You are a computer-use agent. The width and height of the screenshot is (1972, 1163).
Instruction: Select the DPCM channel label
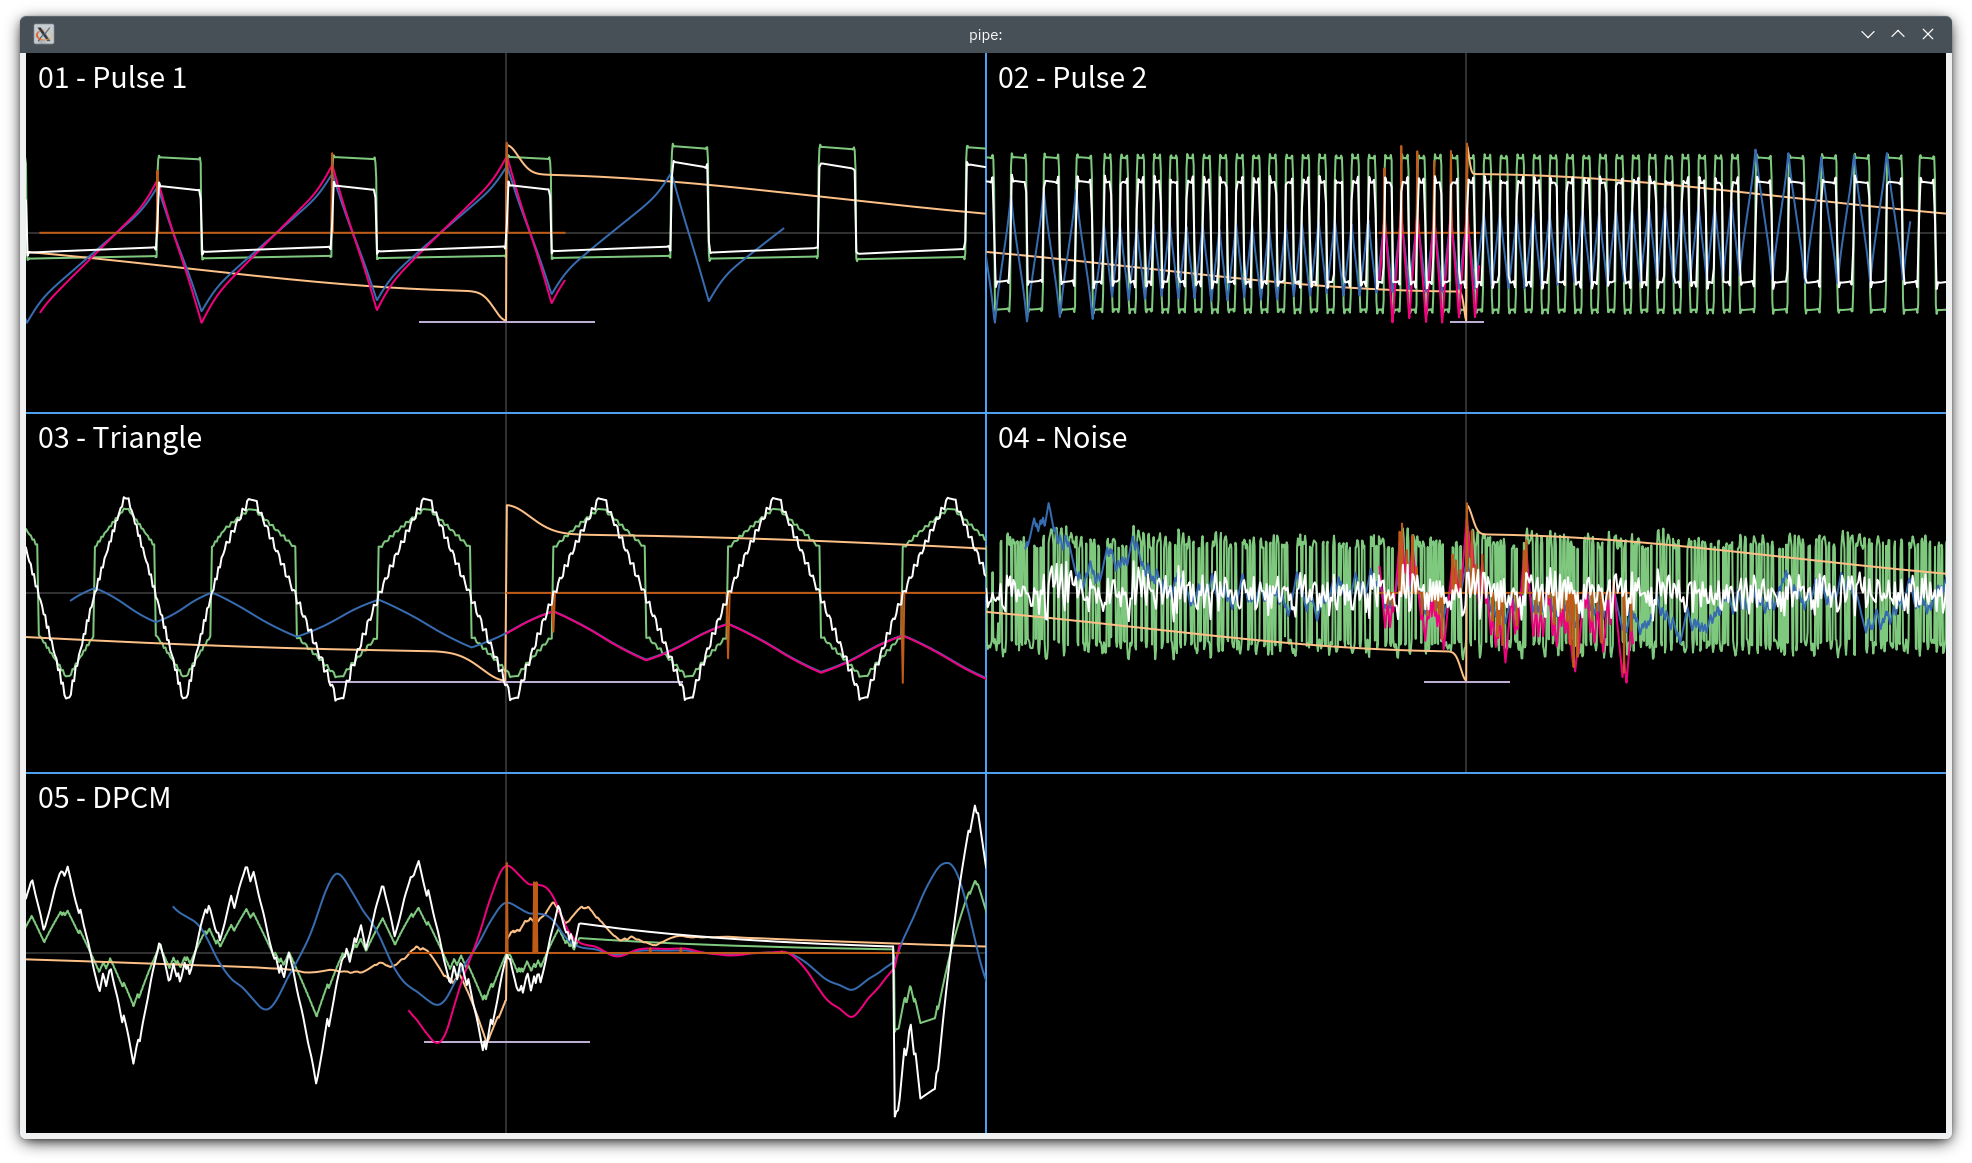pos(103,797)
